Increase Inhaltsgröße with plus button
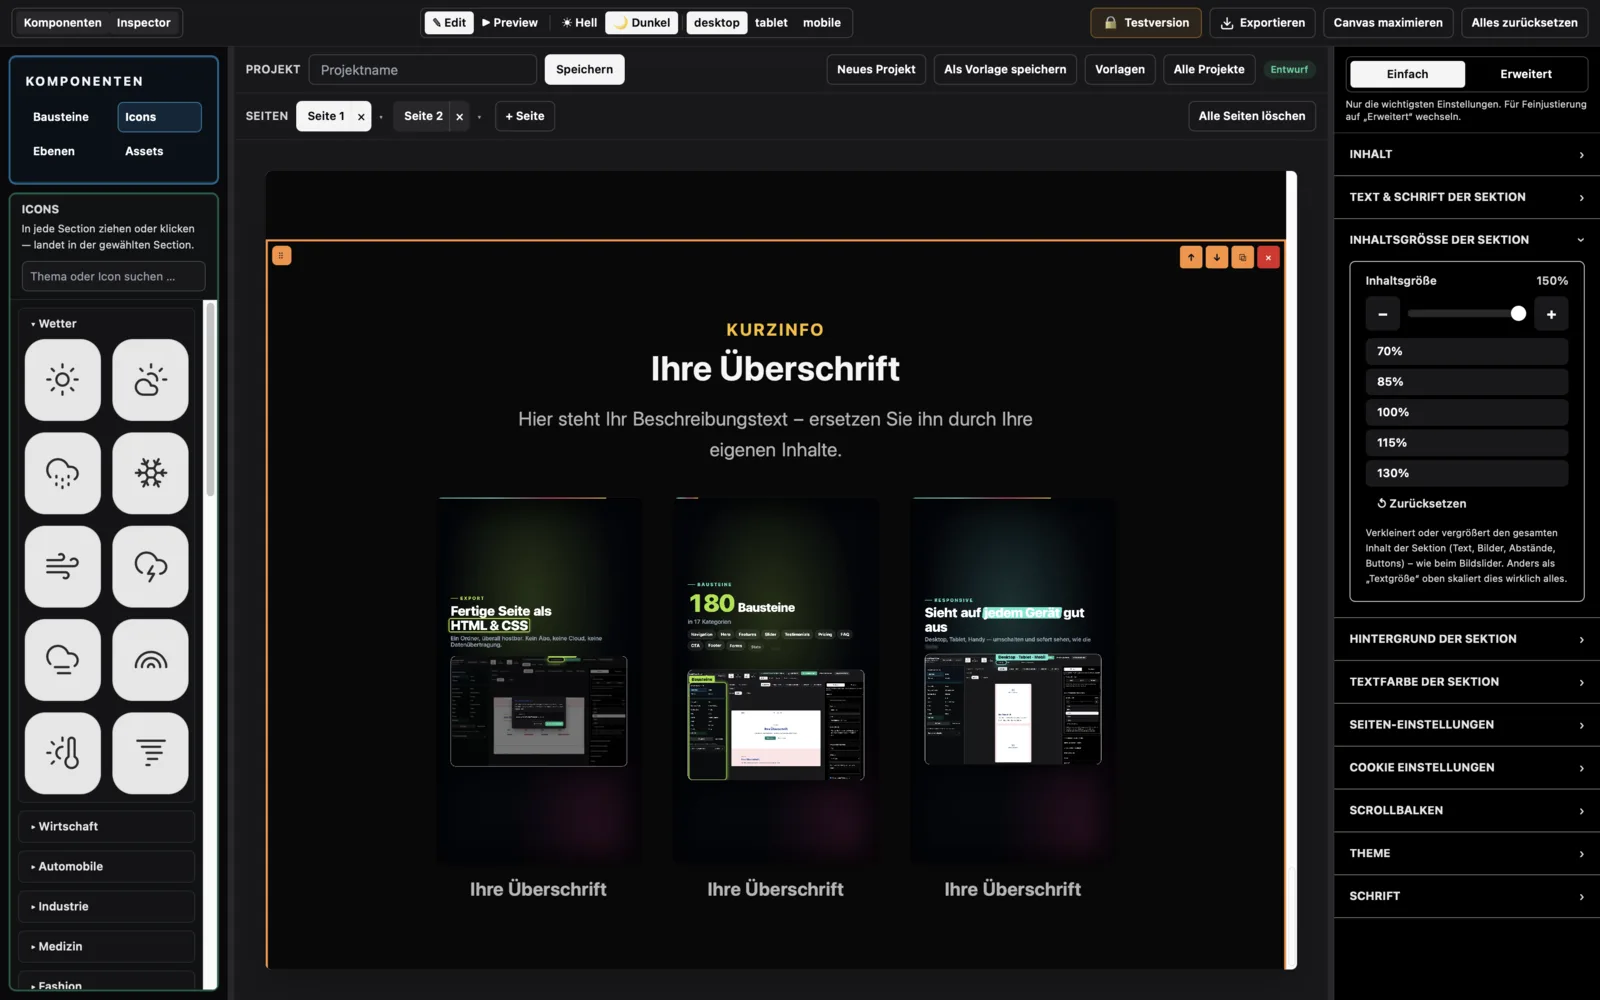 pos(1551,314)
